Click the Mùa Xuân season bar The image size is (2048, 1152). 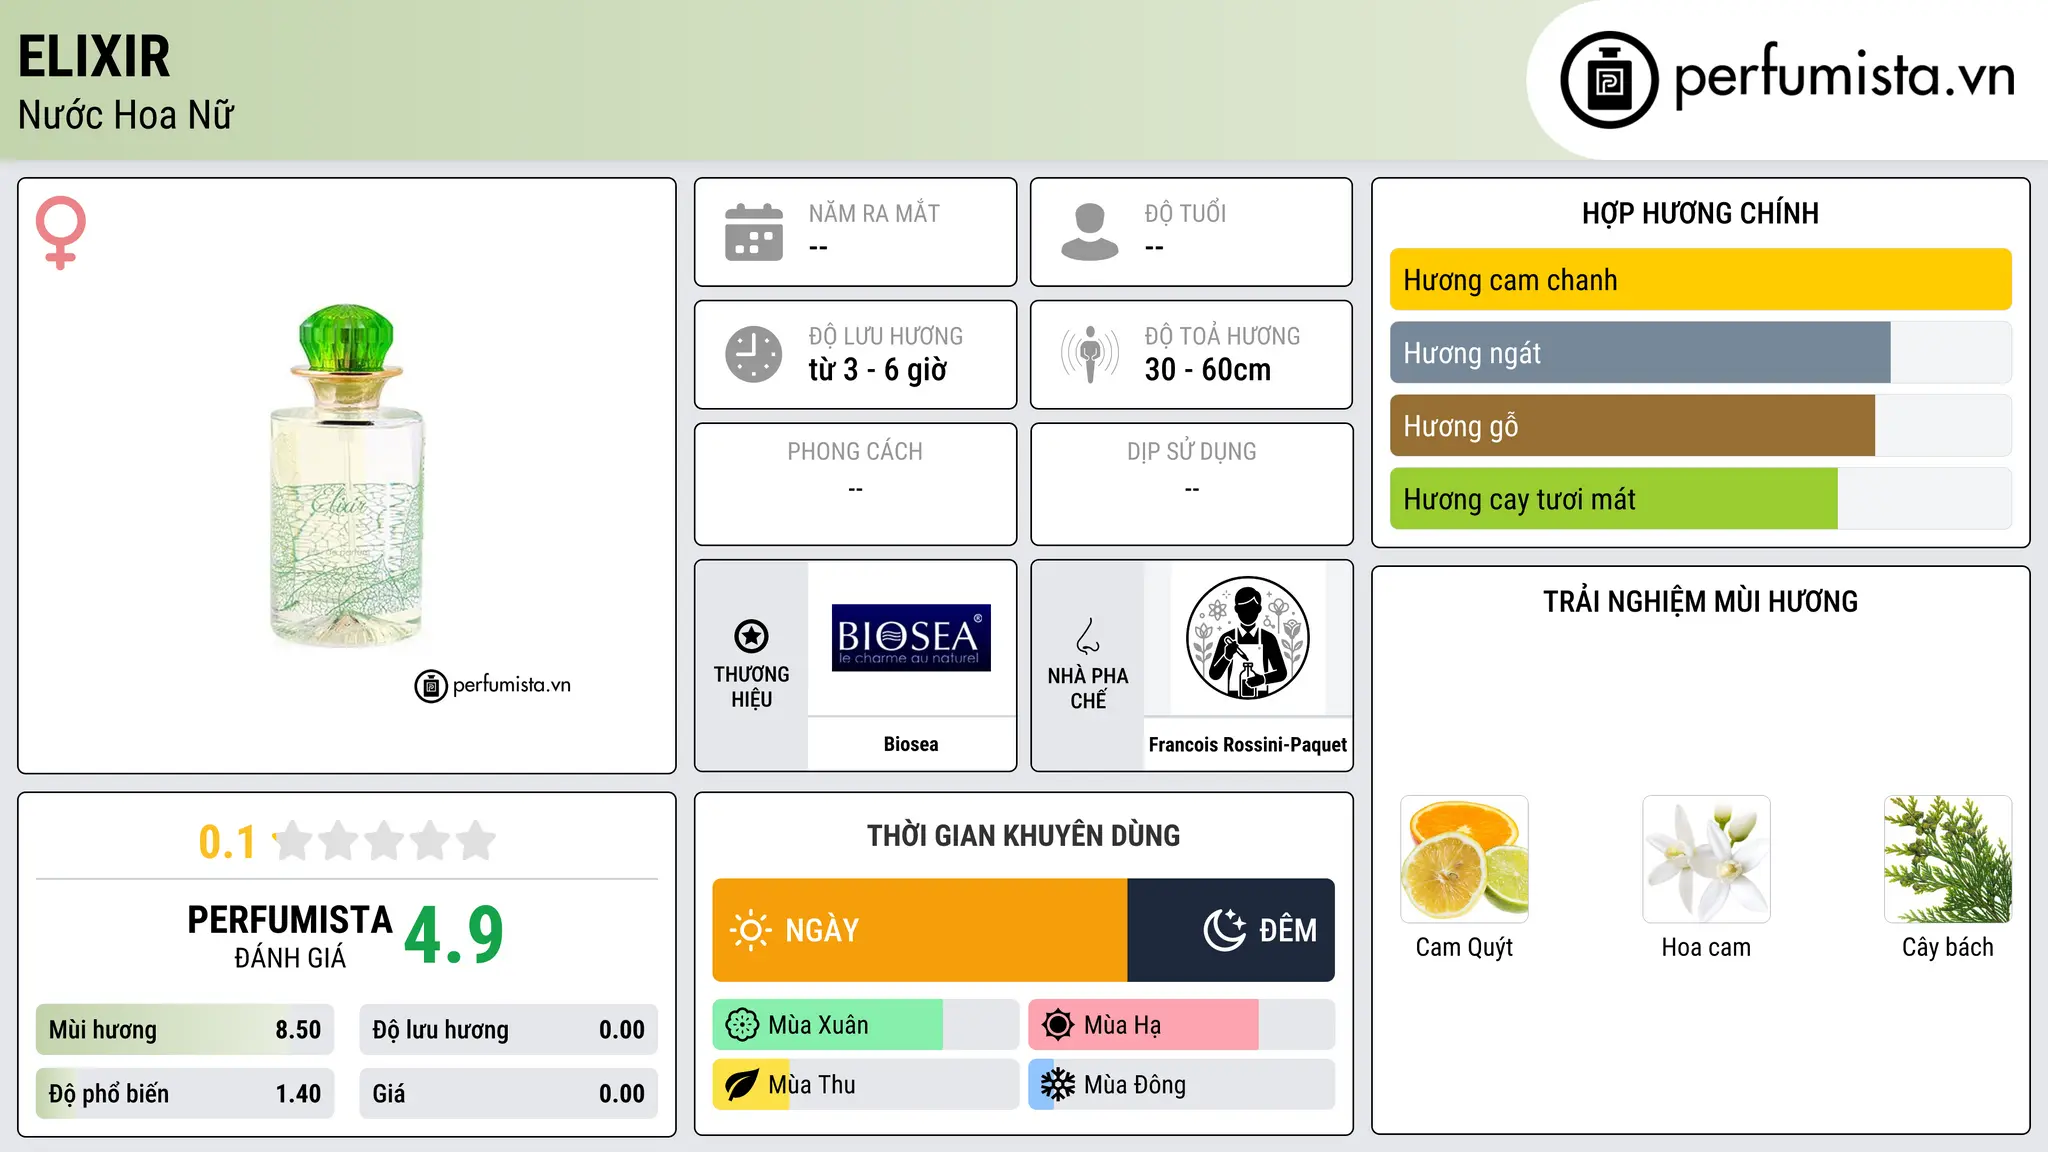coord(865,1025)
